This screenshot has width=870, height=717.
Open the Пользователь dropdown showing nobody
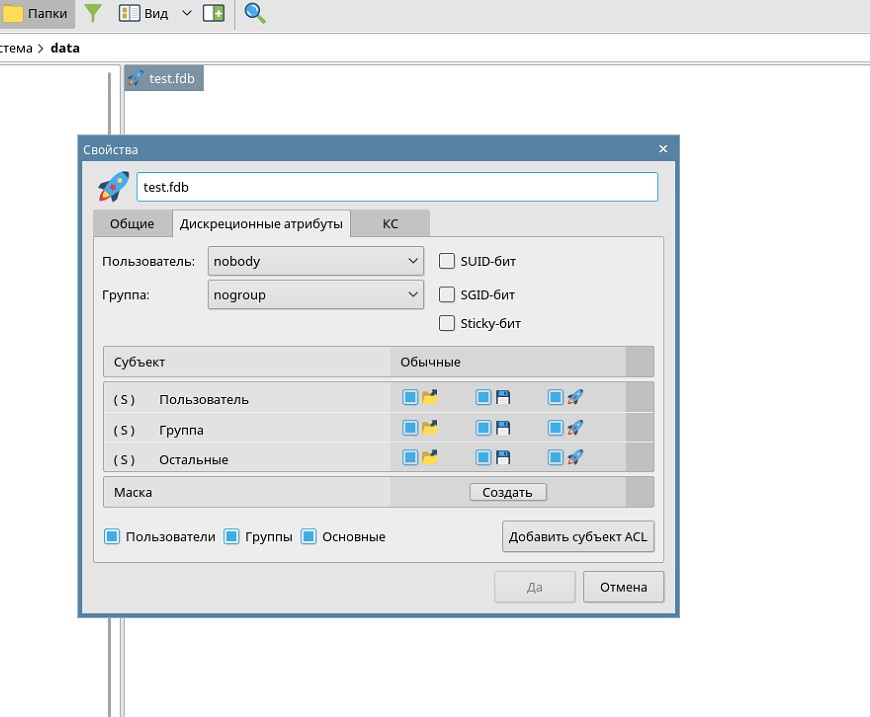tap(316, 261)
